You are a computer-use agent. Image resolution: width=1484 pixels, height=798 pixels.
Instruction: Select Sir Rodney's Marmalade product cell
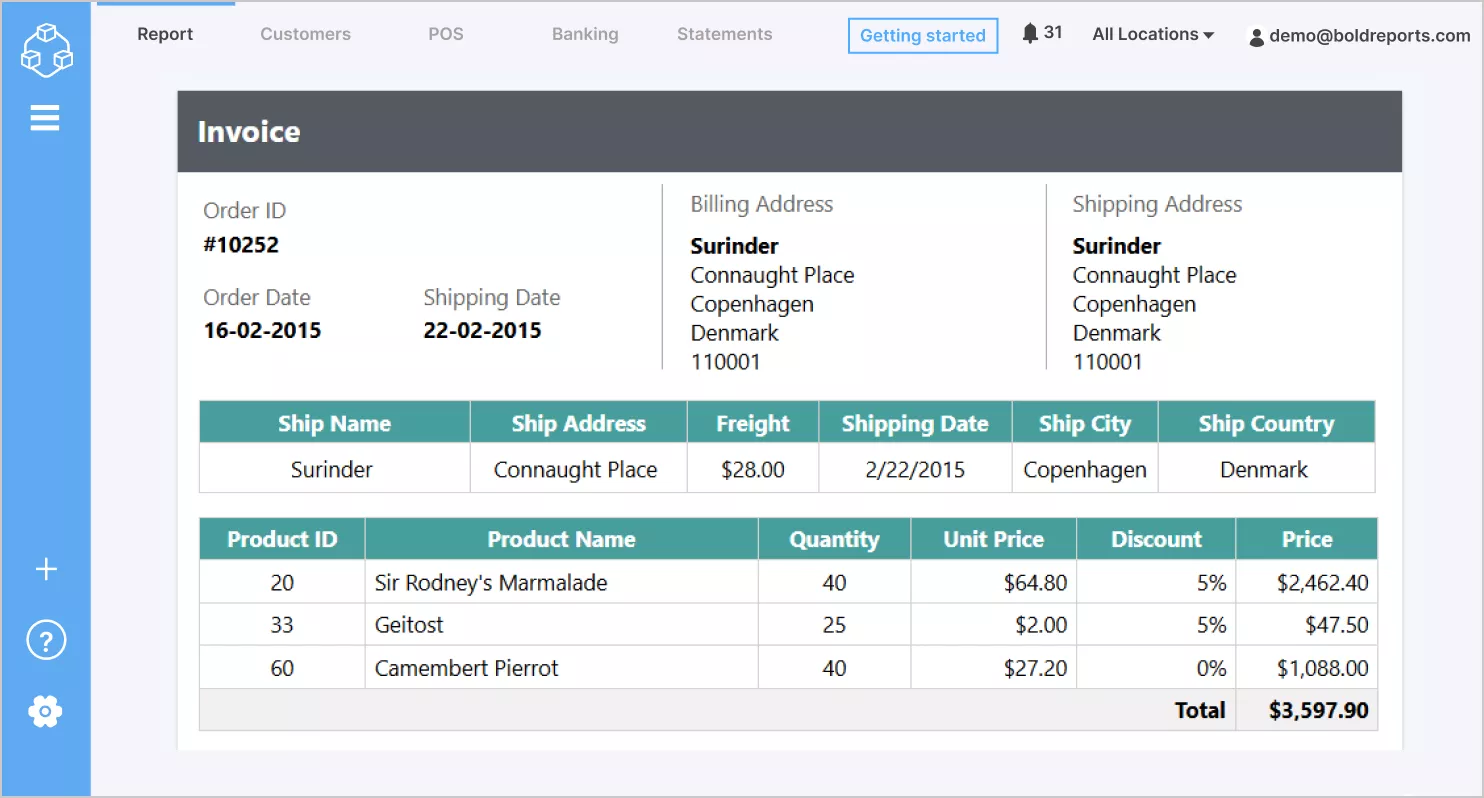coord(562,582)
